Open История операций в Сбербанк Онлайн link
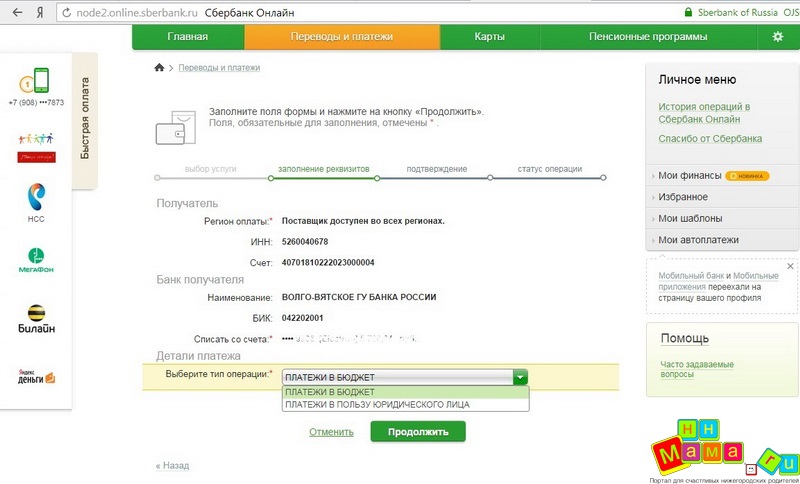The width and height of the screenshot is (800, 484). tap(704, 113)
